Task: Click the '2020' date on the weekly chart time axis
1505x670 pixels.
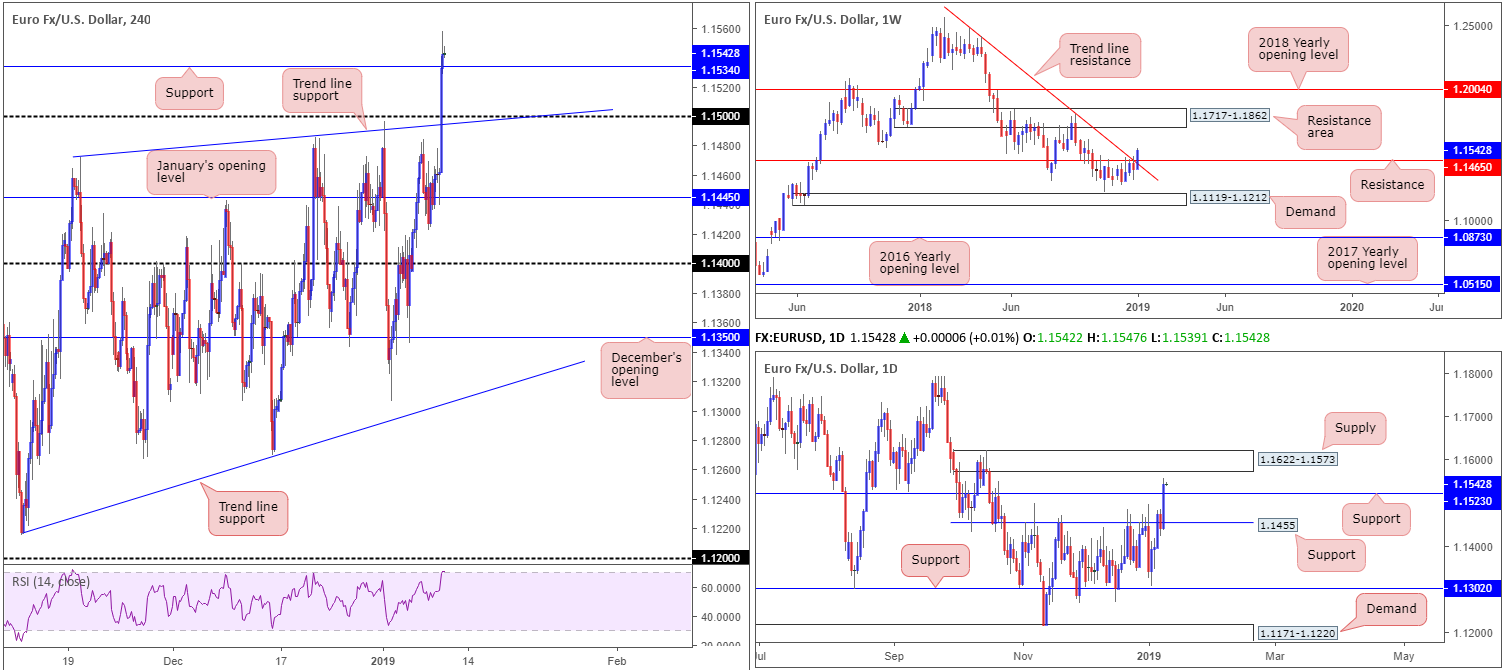Action: 1352,308
